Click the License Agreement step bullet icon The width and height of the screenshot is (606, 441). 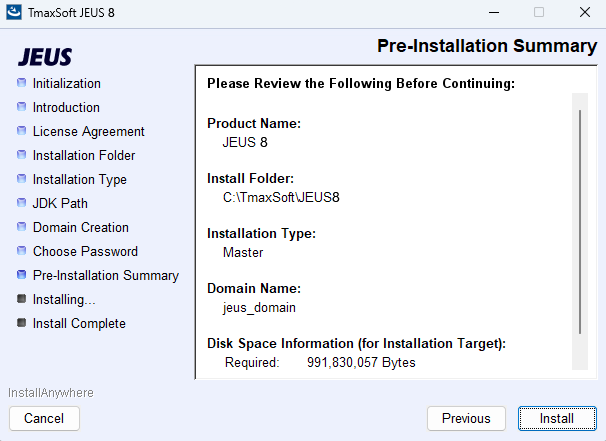22,131
